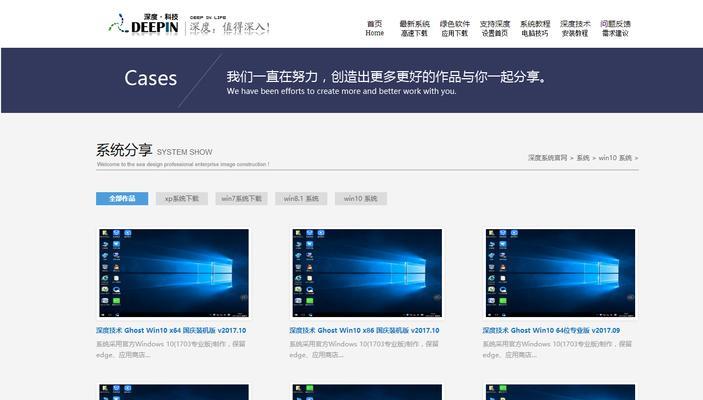Click the 系统 breadcrumb link
The height and width of the screenshot is (400, 703).
click(583, 158)
